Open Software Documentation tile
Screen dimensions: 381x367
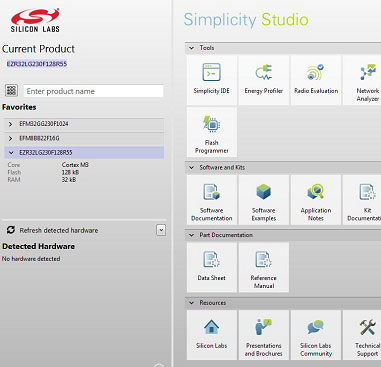pyautogui.click(x=212, y=200)
